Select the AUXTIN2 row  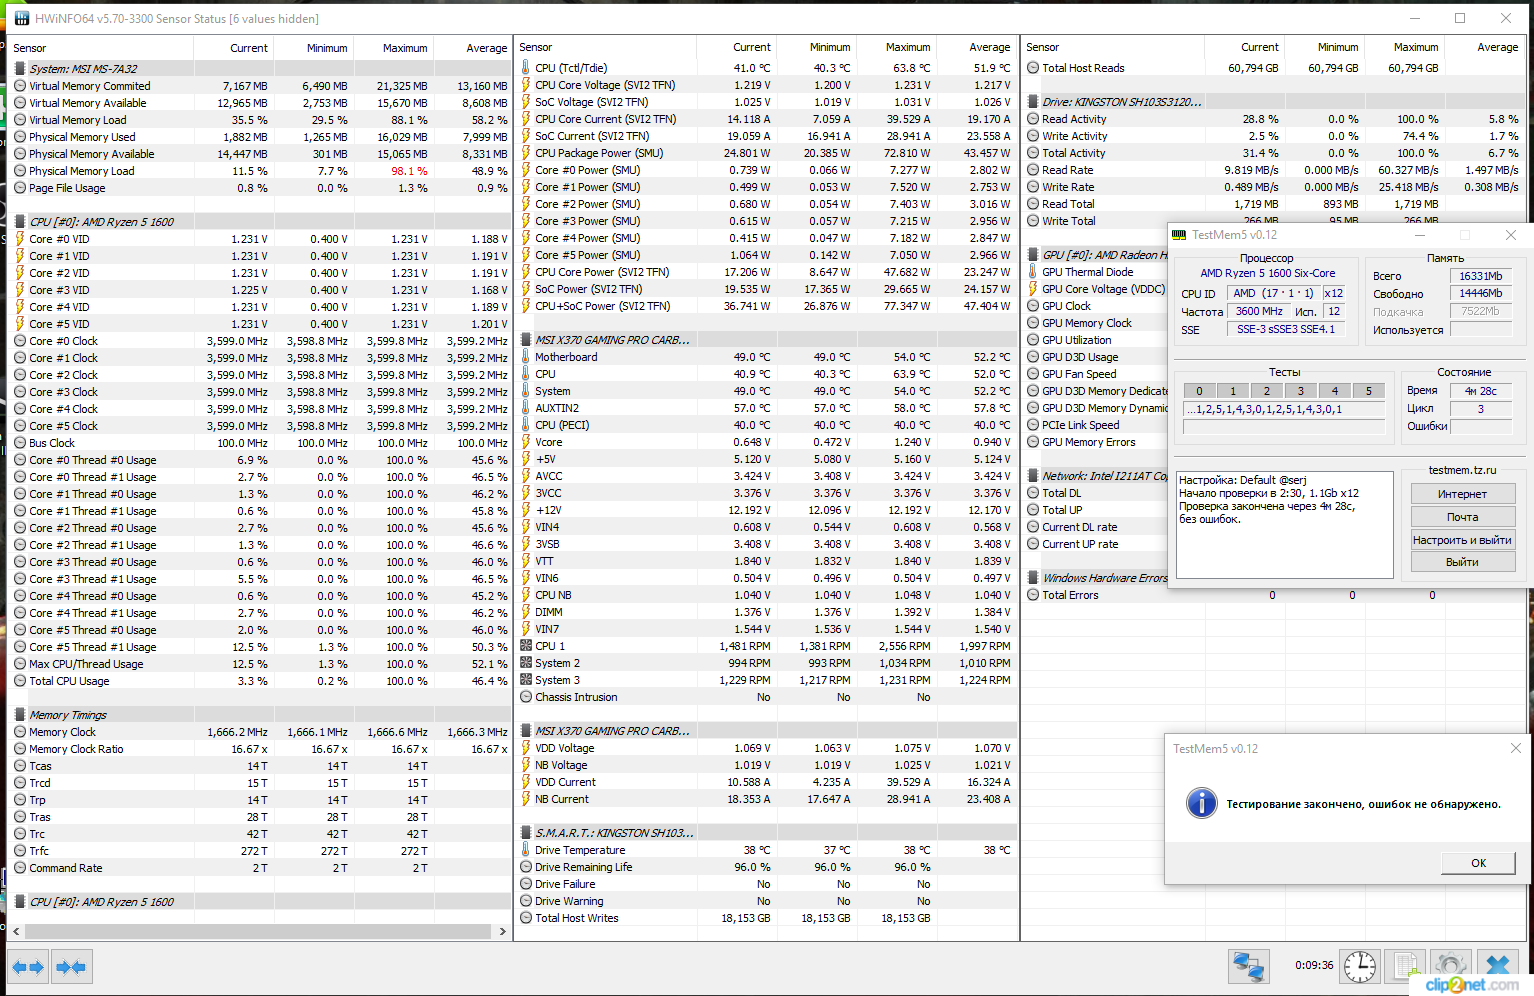(x=767, y=408)
